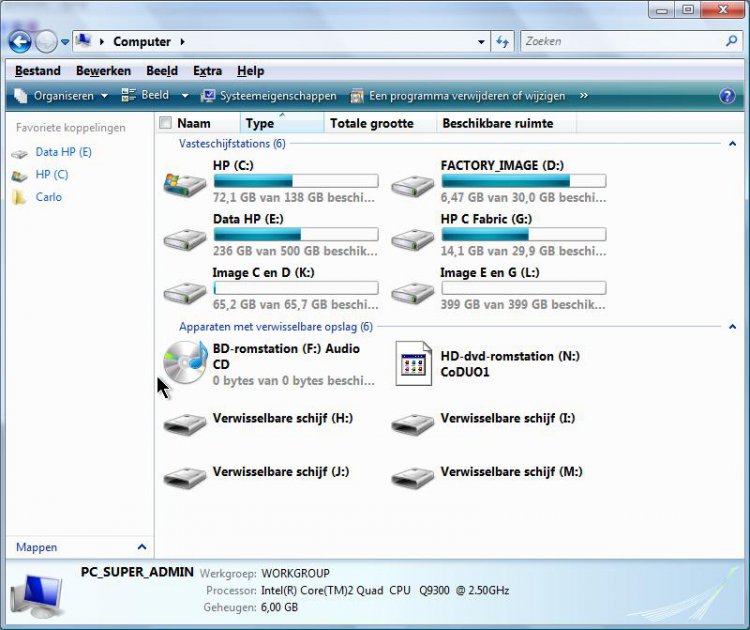Click the PC_SUPER_ADMIN computer name
The image size is (750, 630).
click(x=137, y=572)
